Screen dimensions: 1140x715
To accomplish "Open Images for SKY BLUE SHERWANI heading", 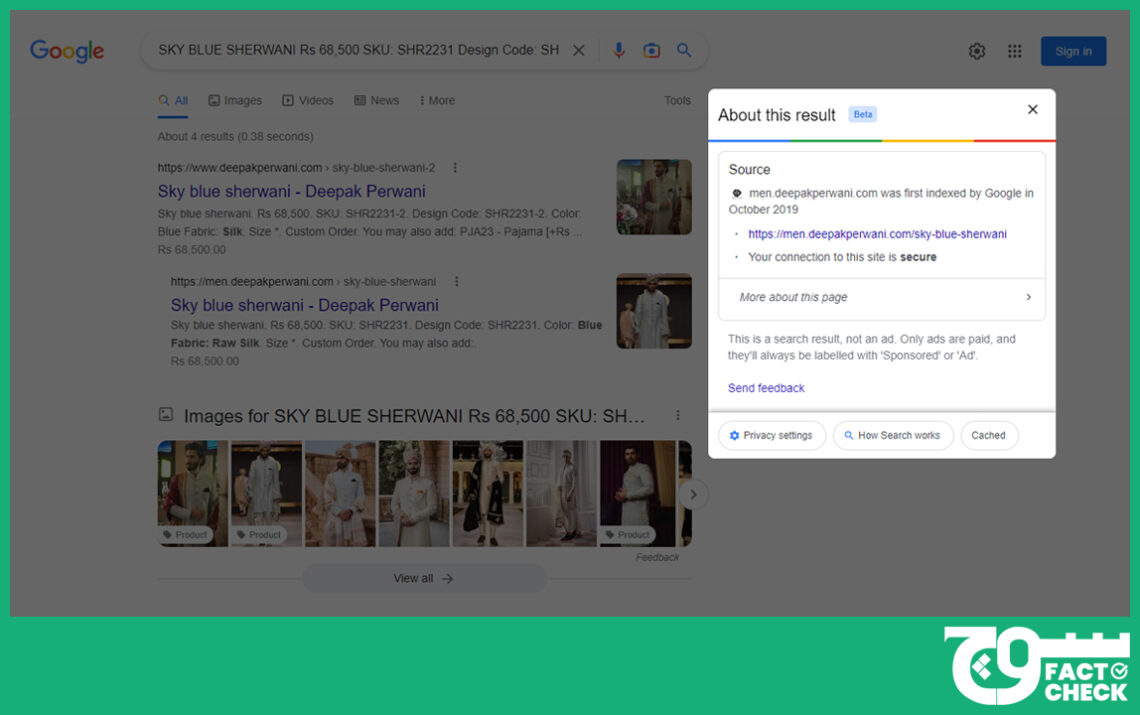I will pyautogui.click(x=414, y=416).
